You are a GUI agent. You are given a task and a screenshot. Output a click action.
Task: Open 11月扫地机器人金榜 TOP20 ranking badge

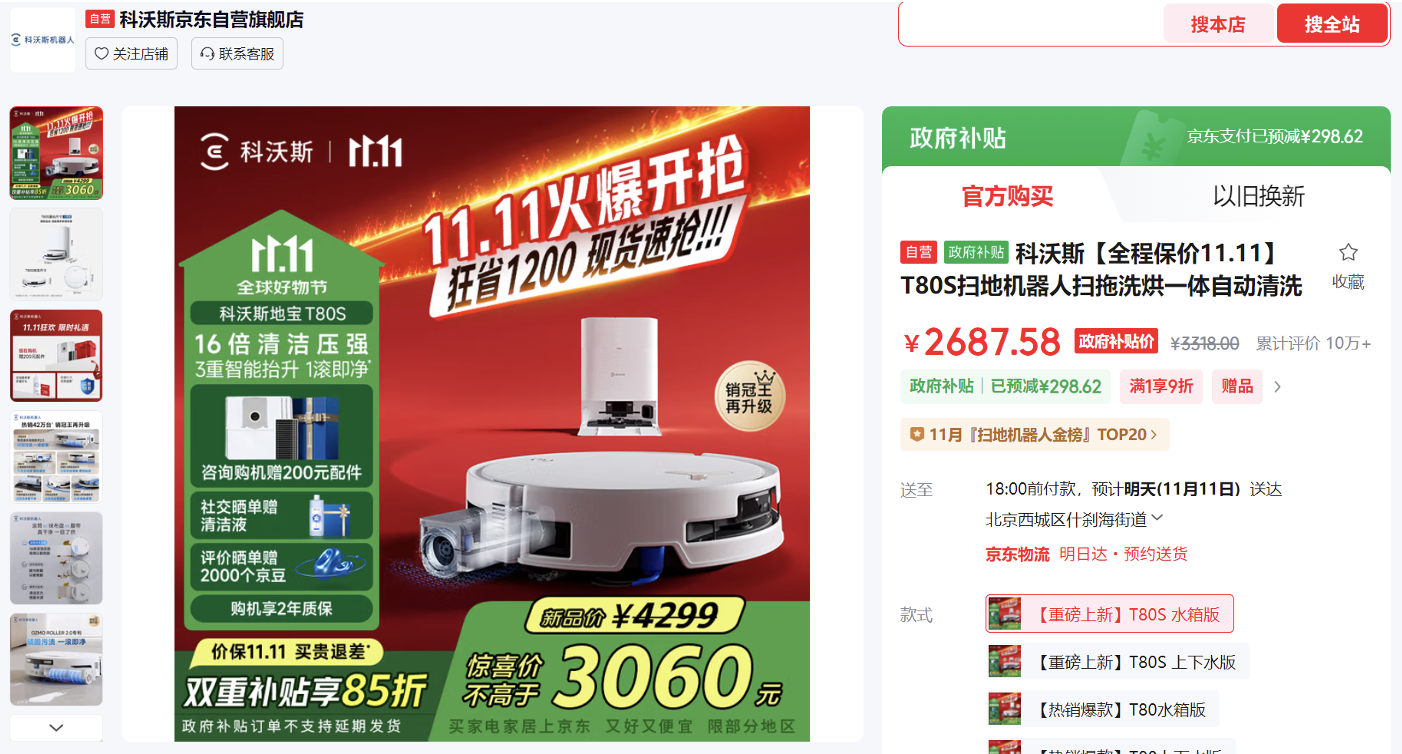click(x=1034, y=434)
